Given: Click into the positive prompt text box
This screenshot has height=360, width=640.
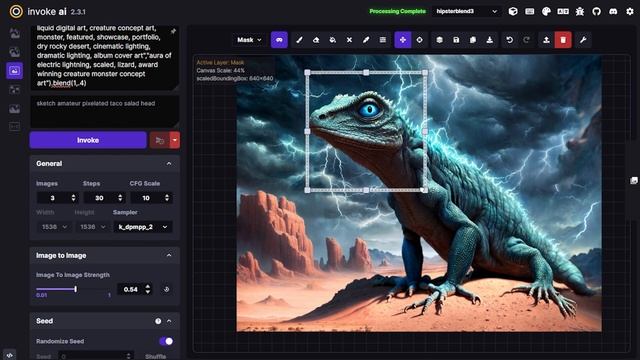Looking at the screenshot, I should tap(104, 58).
